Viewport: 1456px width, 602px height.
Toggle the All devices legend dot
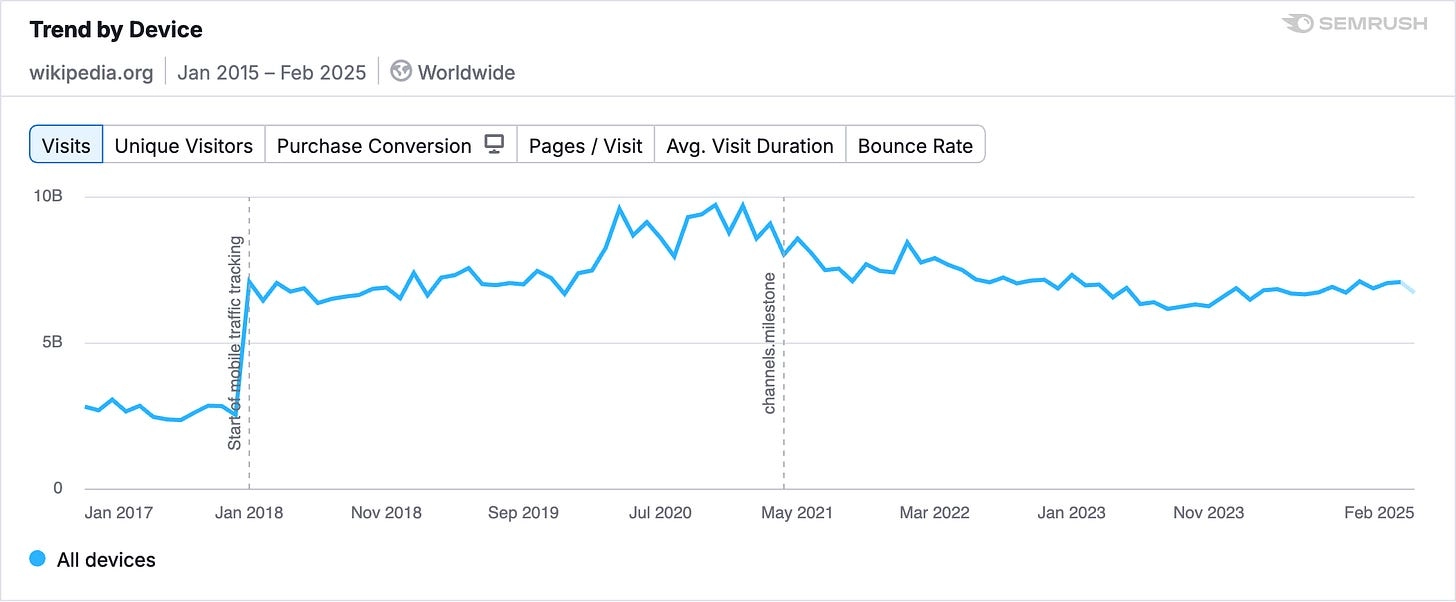[38, 559]
